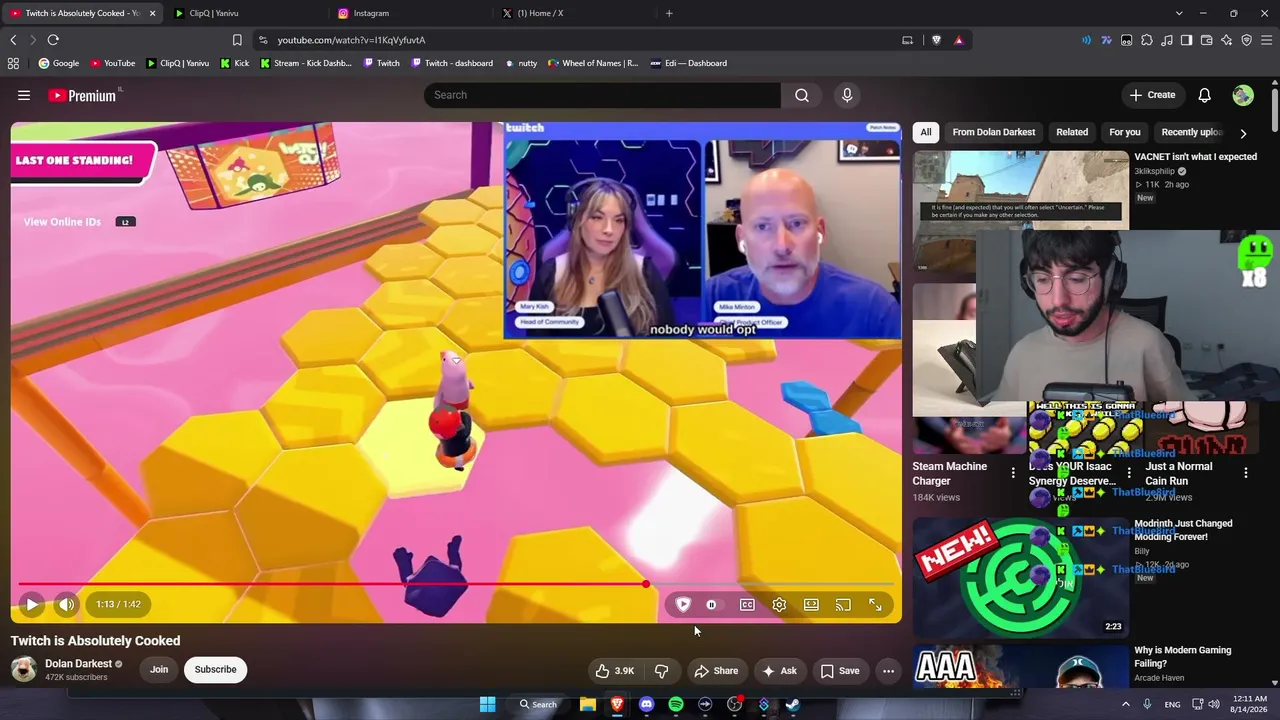The height and width of the screenshot is (720, 1280).
Task: Open the Modrinth Just Changed Modding thumbnail
Action: pos(1020,576)
